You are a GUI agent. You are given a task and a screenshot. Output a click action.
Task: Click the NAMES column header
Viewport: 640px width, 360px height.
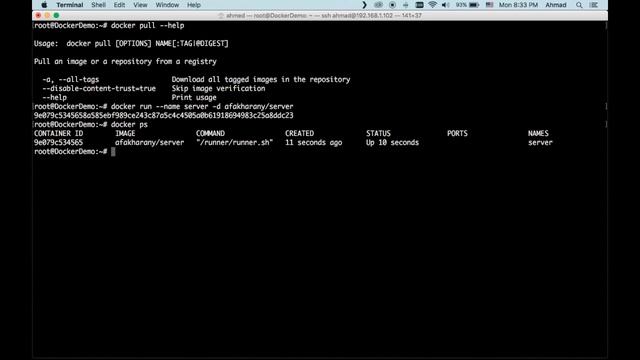[x=538, y=133]
